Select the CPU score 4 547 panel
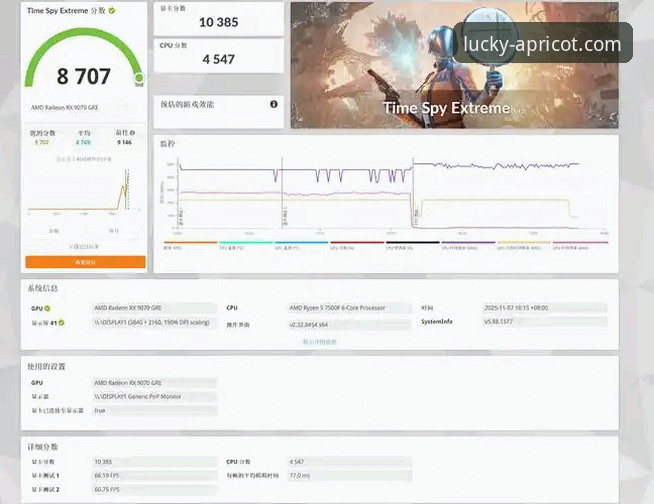 click(219, 56)
